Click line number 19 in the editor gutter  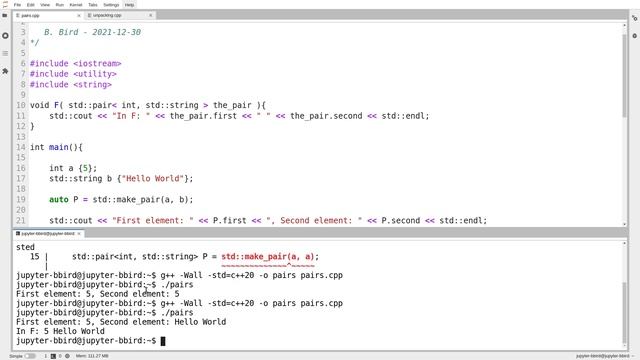click(21, 200)
